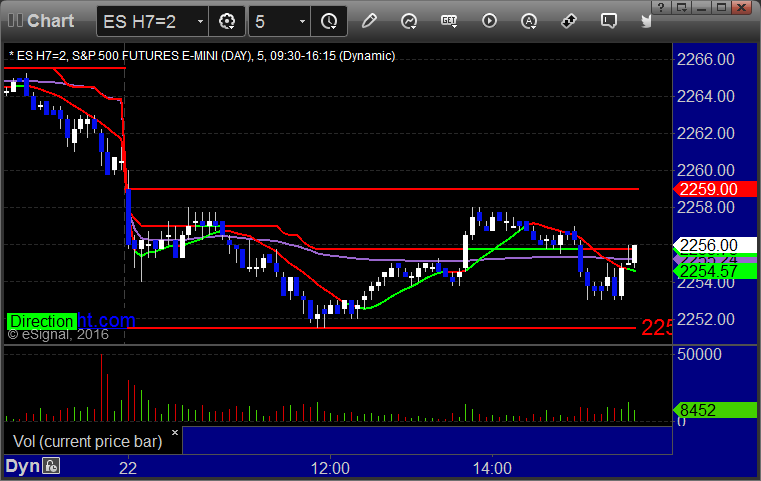Maximize the chart window
This screenshot has width=761, height=481.
pyautogui.click(x=721, y=7)
